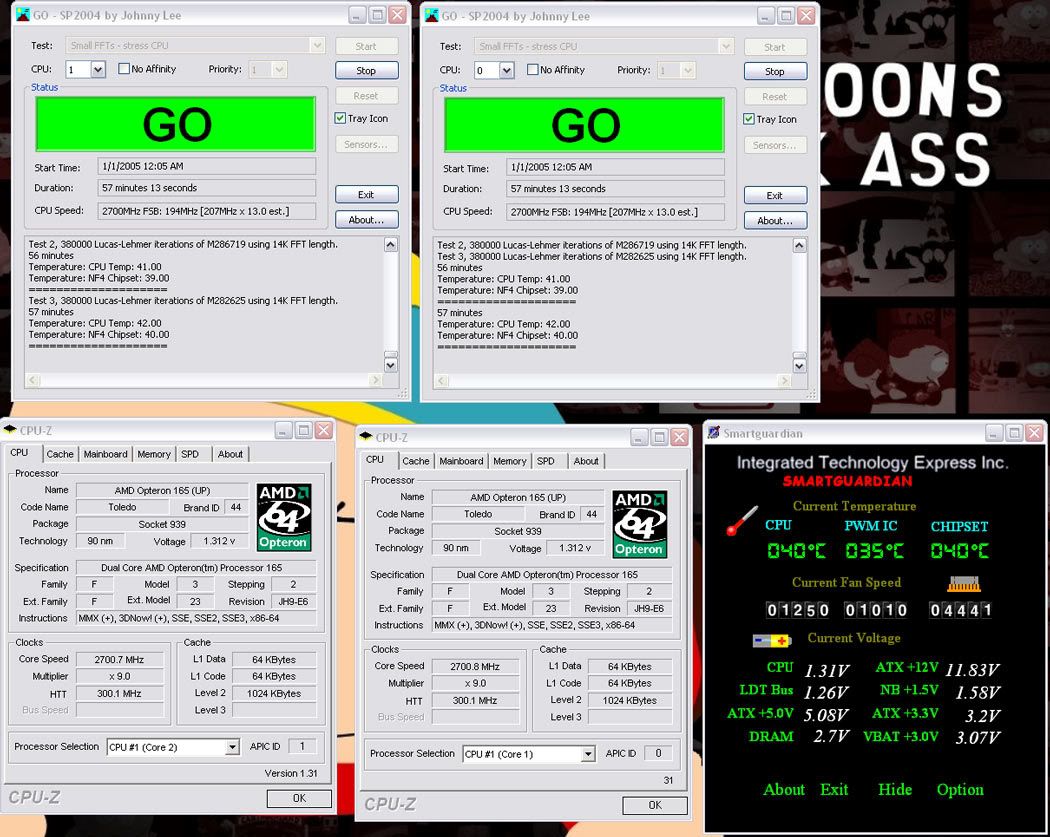The height and width of the screenshot is (837, 1050).
Task: Click the Exit link in Smartguardian
Action: pyautogui.click(x=834, y=789)
